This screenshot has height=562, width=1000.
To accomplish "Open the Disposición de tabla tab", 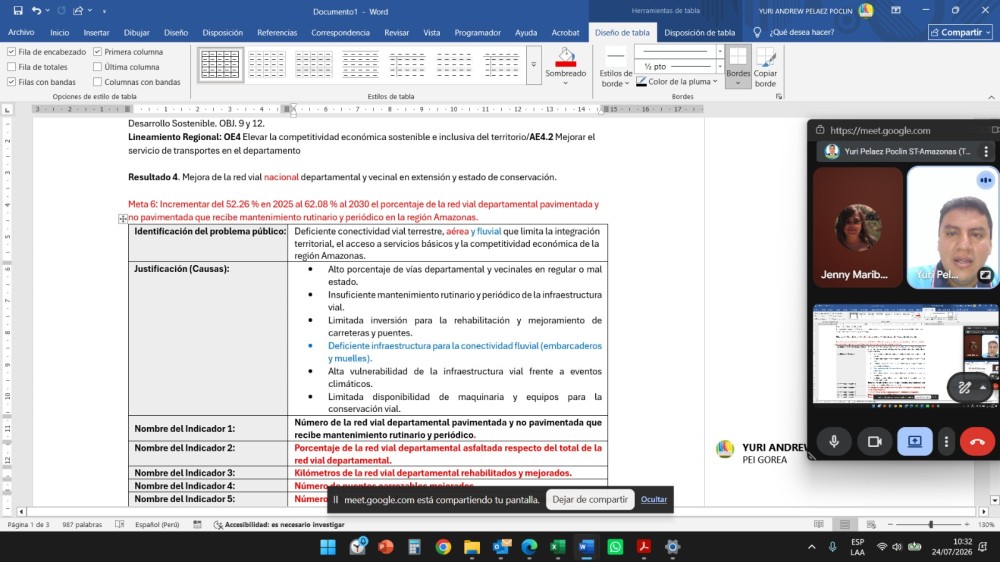I will pos(700,32).
